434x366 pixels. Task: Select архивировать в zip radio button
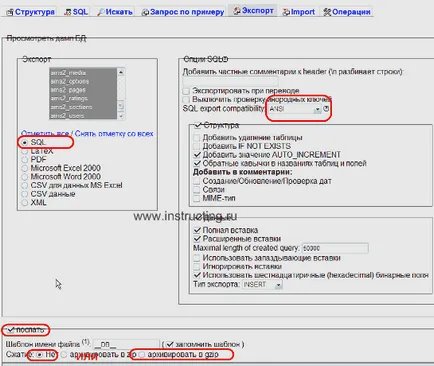click(64, 355)
